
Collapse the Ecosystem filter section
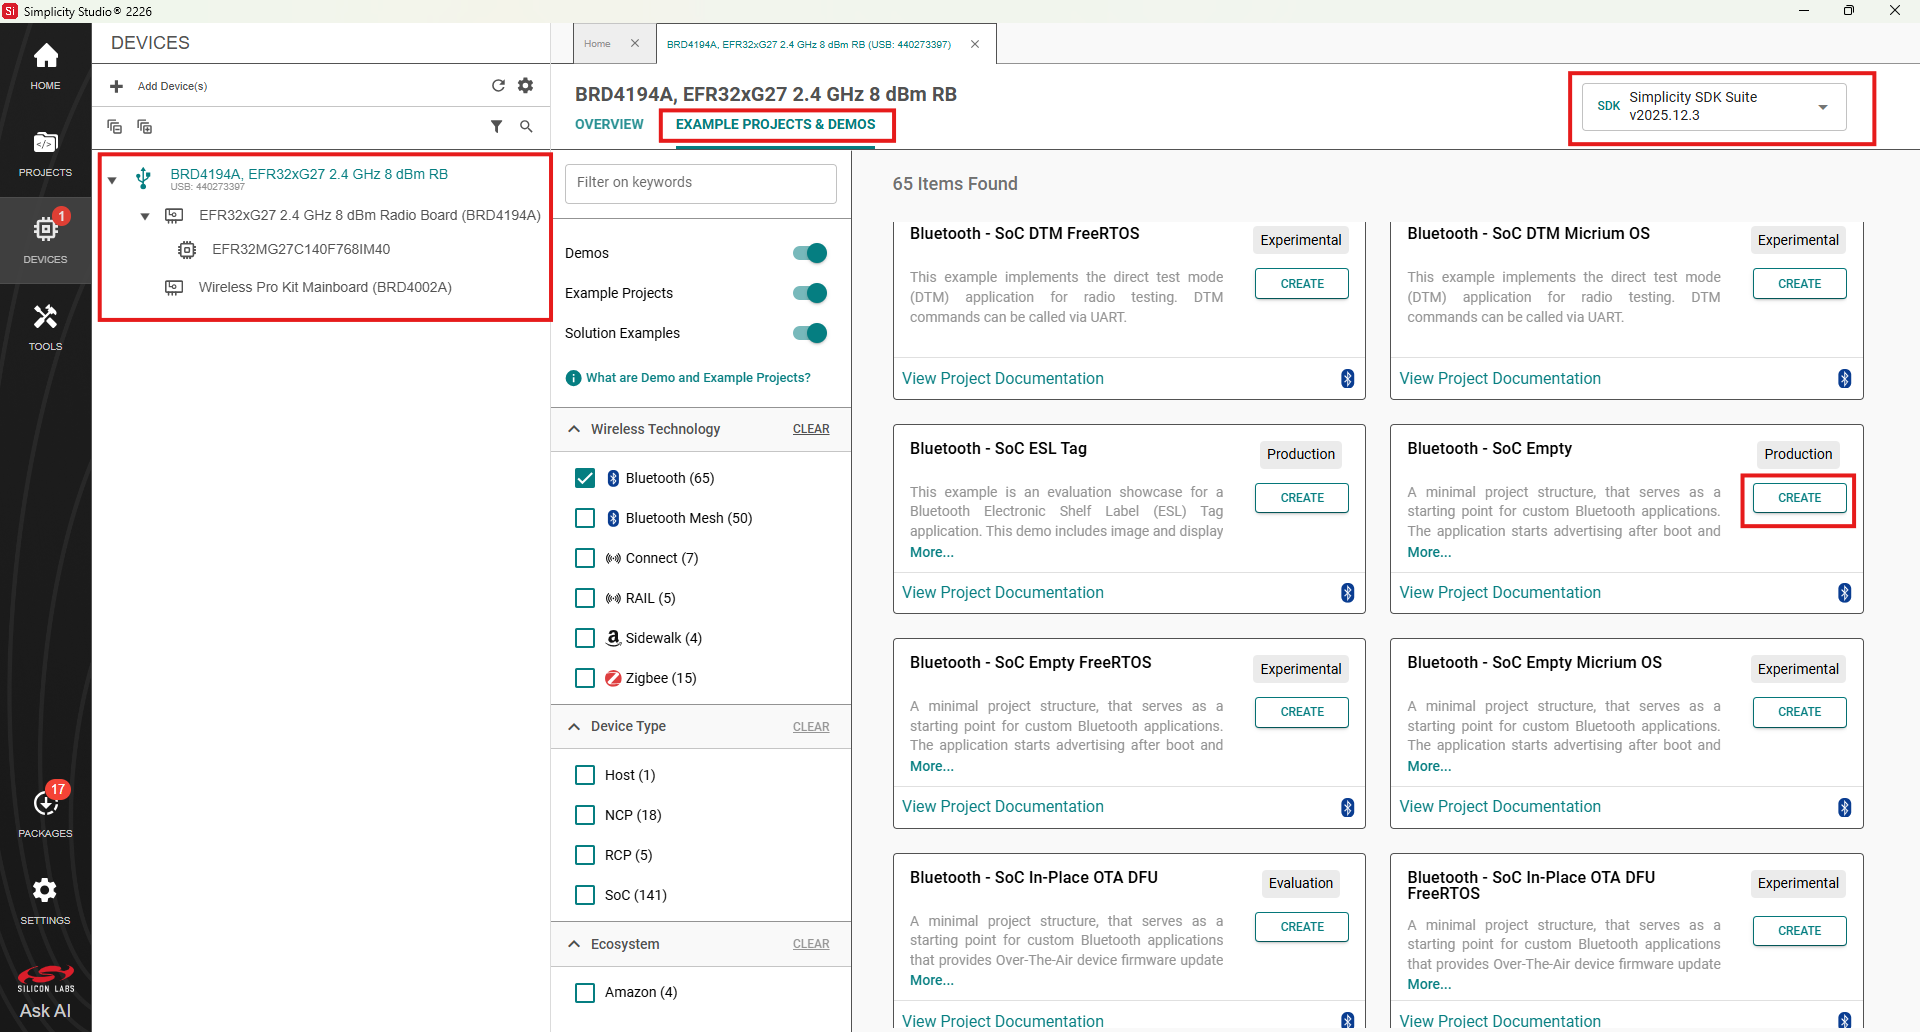574,944
